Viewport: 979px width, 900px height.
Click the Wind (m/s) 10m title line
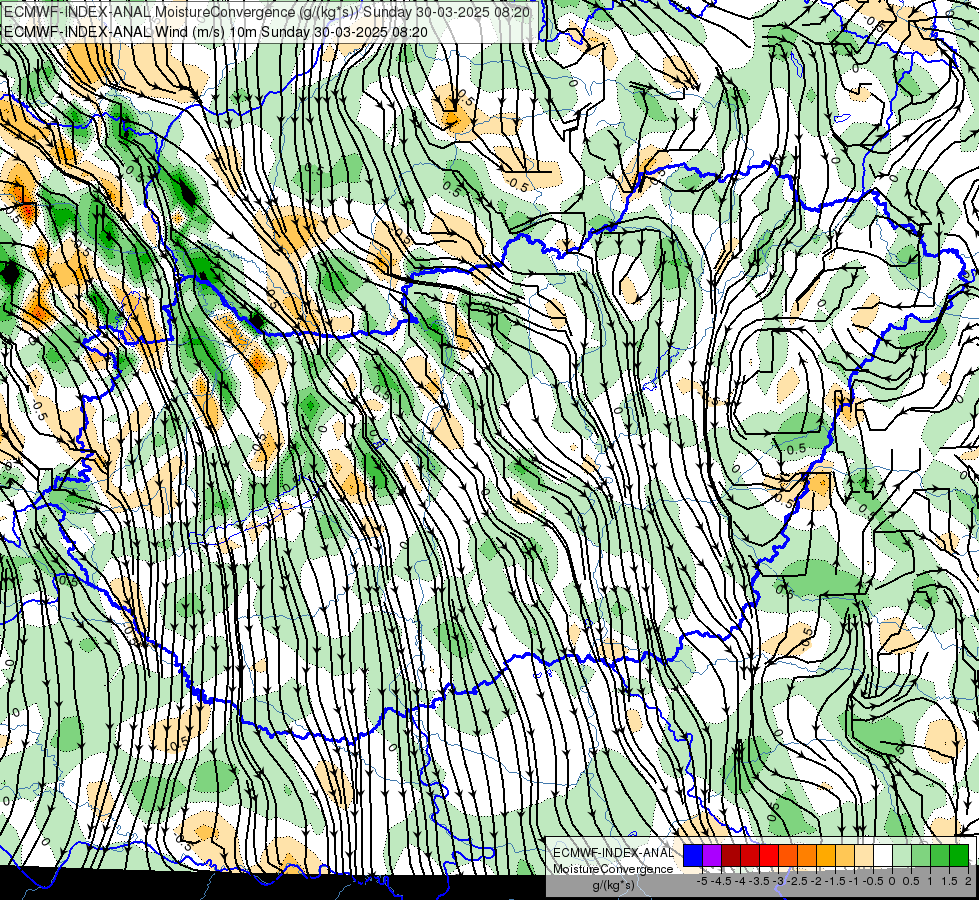tap(216, 31)
